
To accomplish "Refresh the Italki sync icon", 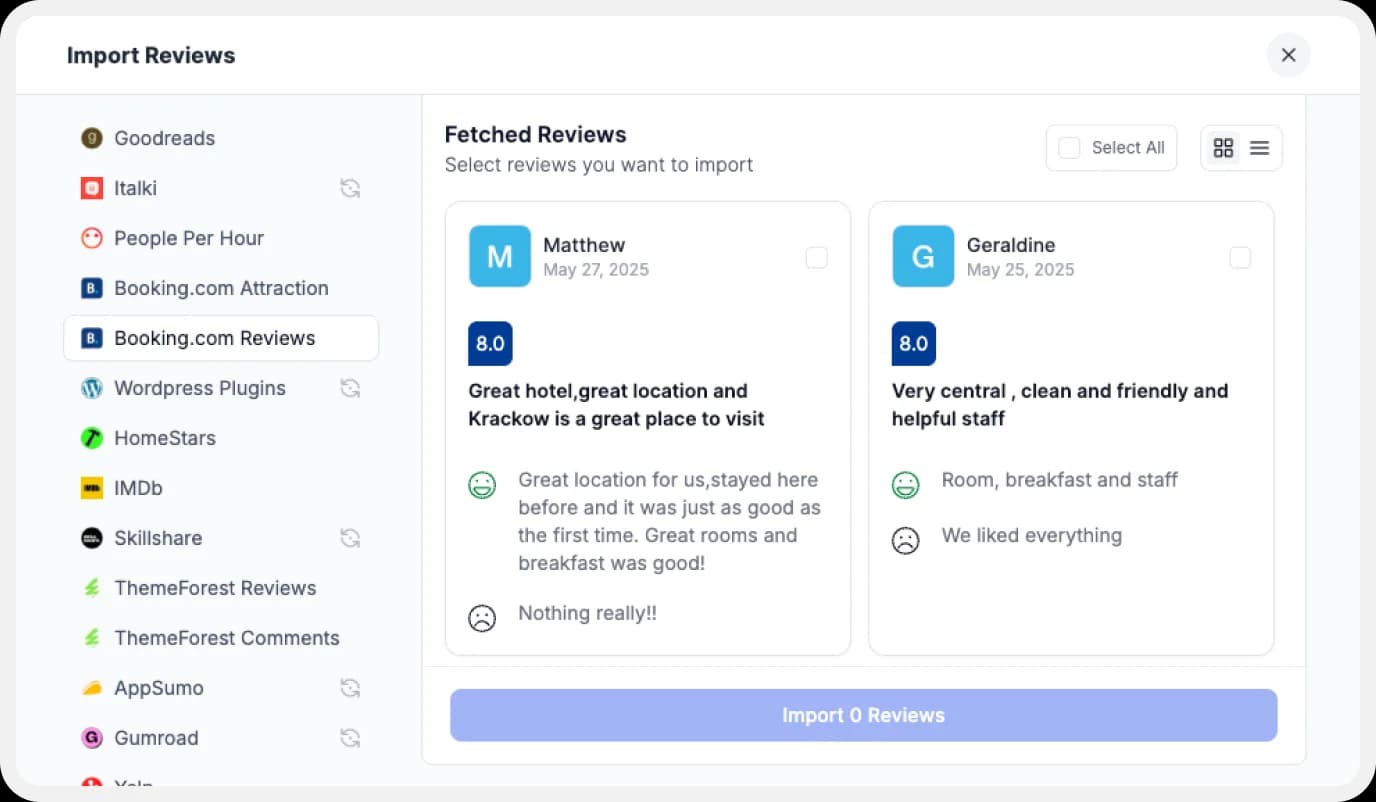I will click(350, 188).
